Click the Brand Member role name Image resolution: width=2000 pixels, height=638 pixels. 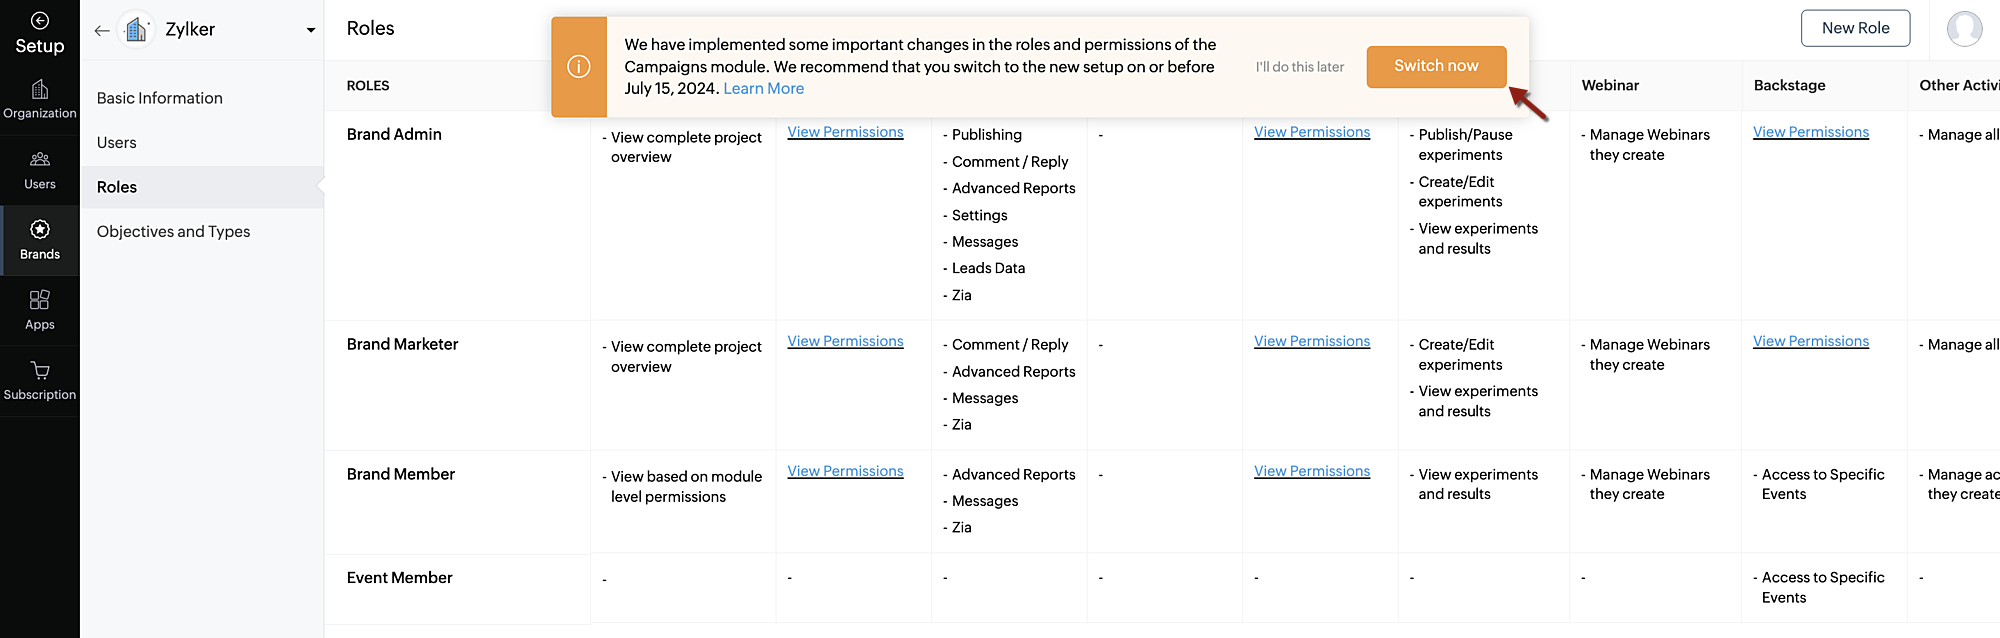(401, 474)
